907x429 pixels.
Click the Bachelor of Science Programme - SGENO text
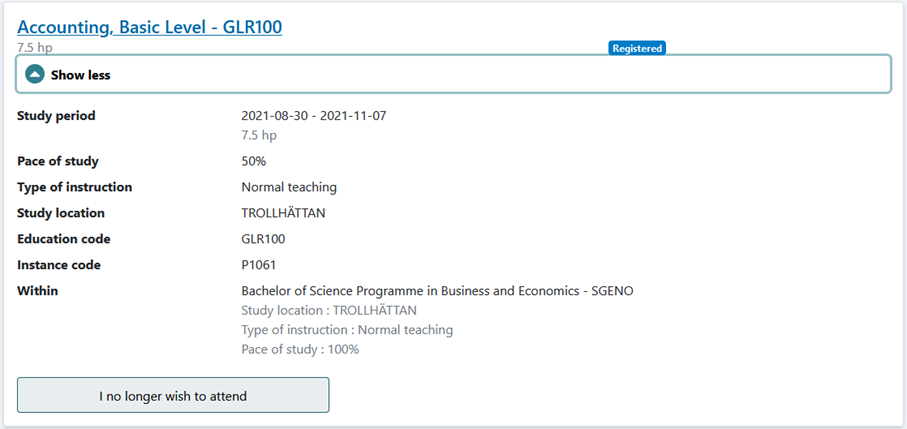pos(437,291)
